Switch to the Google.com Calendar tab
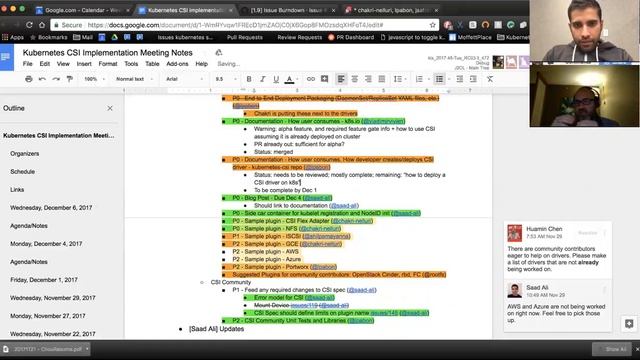This screenshot has width=640, height=360. [x=82, y=10]
